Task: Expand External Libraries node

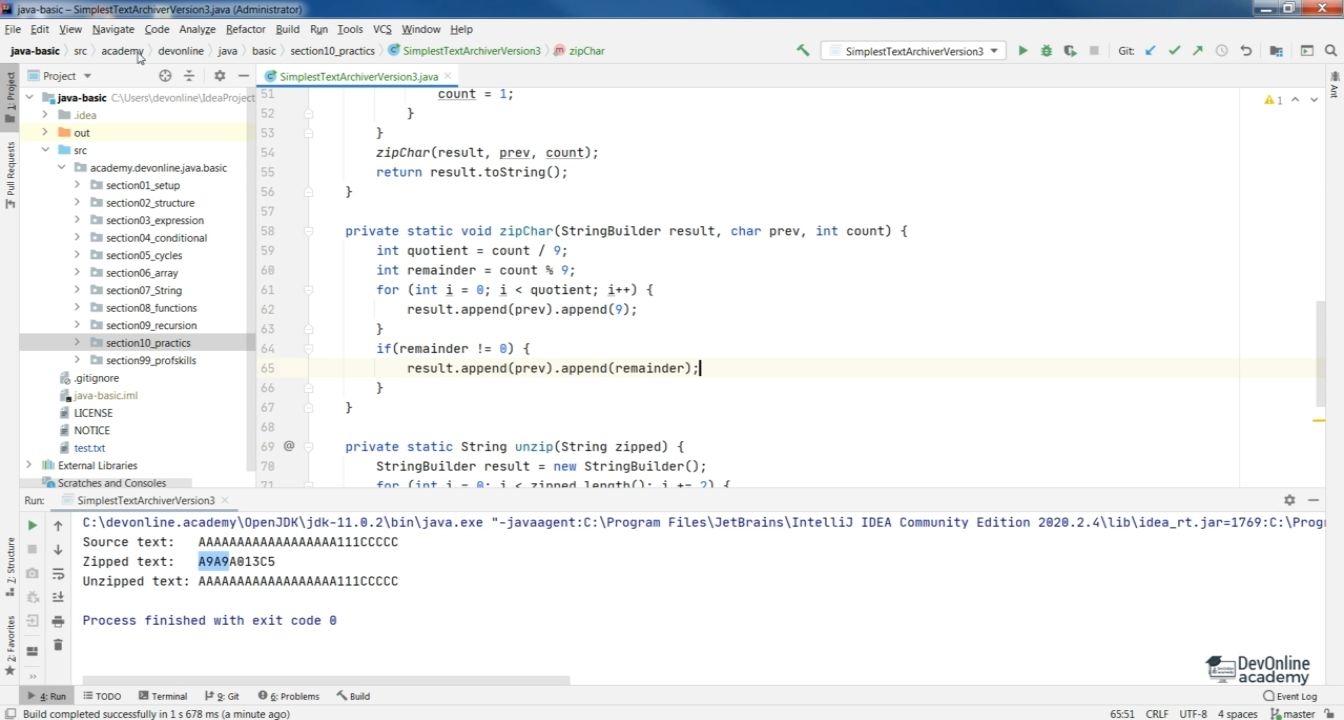Action: tap(29, 465)
